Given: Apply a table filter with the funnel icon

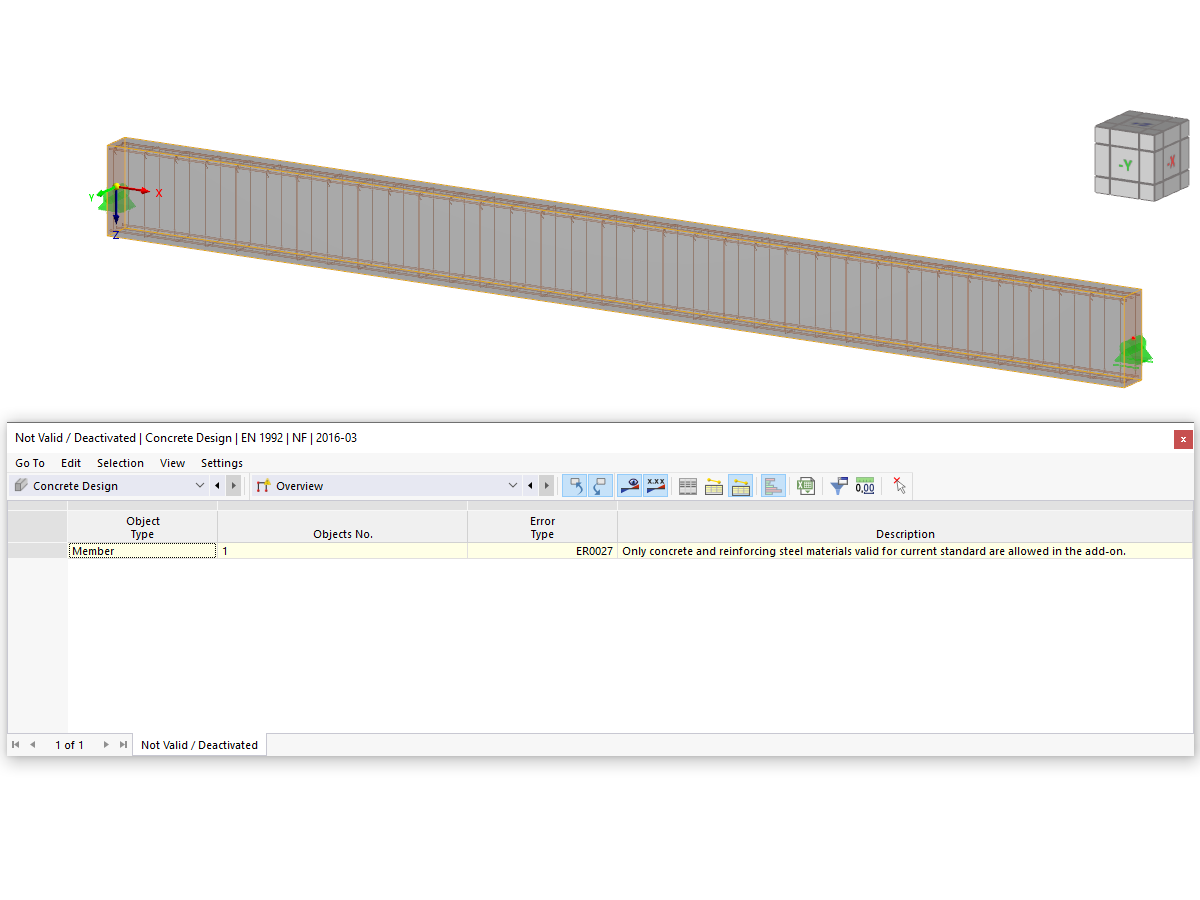Looking at the screenshot, I should tap(838, 485).
